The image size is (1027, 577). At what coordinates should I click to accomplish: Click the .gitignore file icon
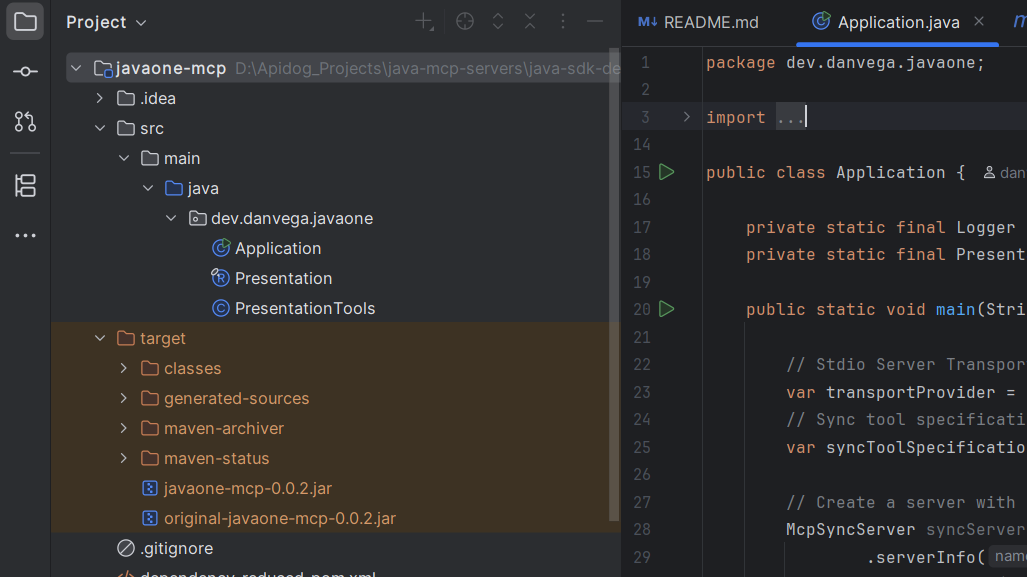coord(126,548)
